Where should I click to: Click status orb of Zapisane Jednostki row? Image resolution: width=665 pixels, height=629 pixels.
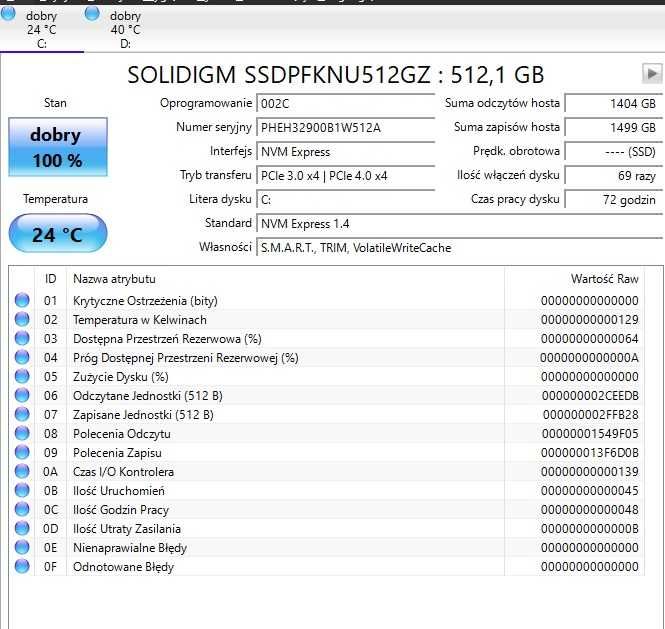point(22,414)
